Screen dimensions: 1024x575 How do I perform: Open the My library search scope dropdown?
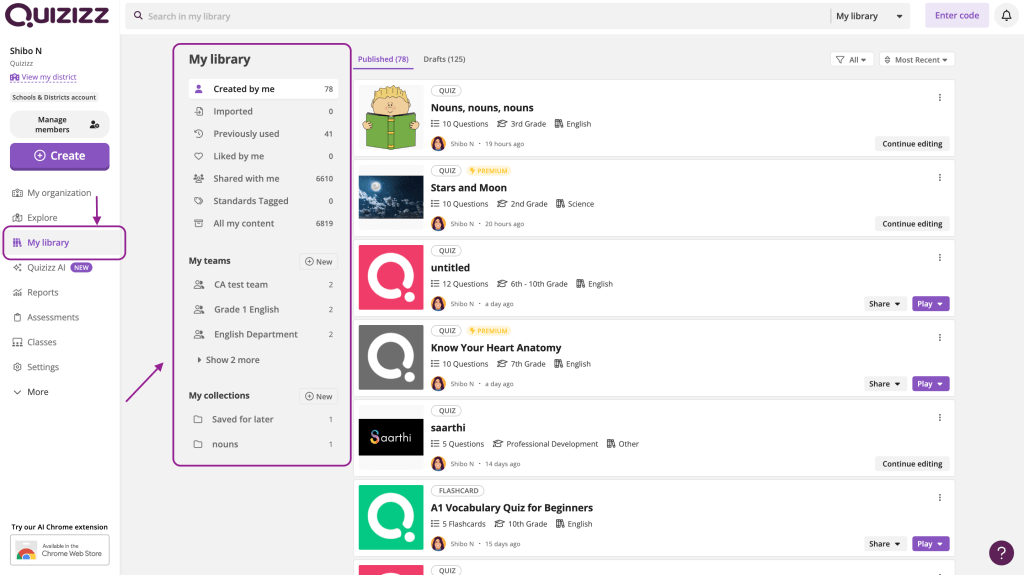coord(870,16)
